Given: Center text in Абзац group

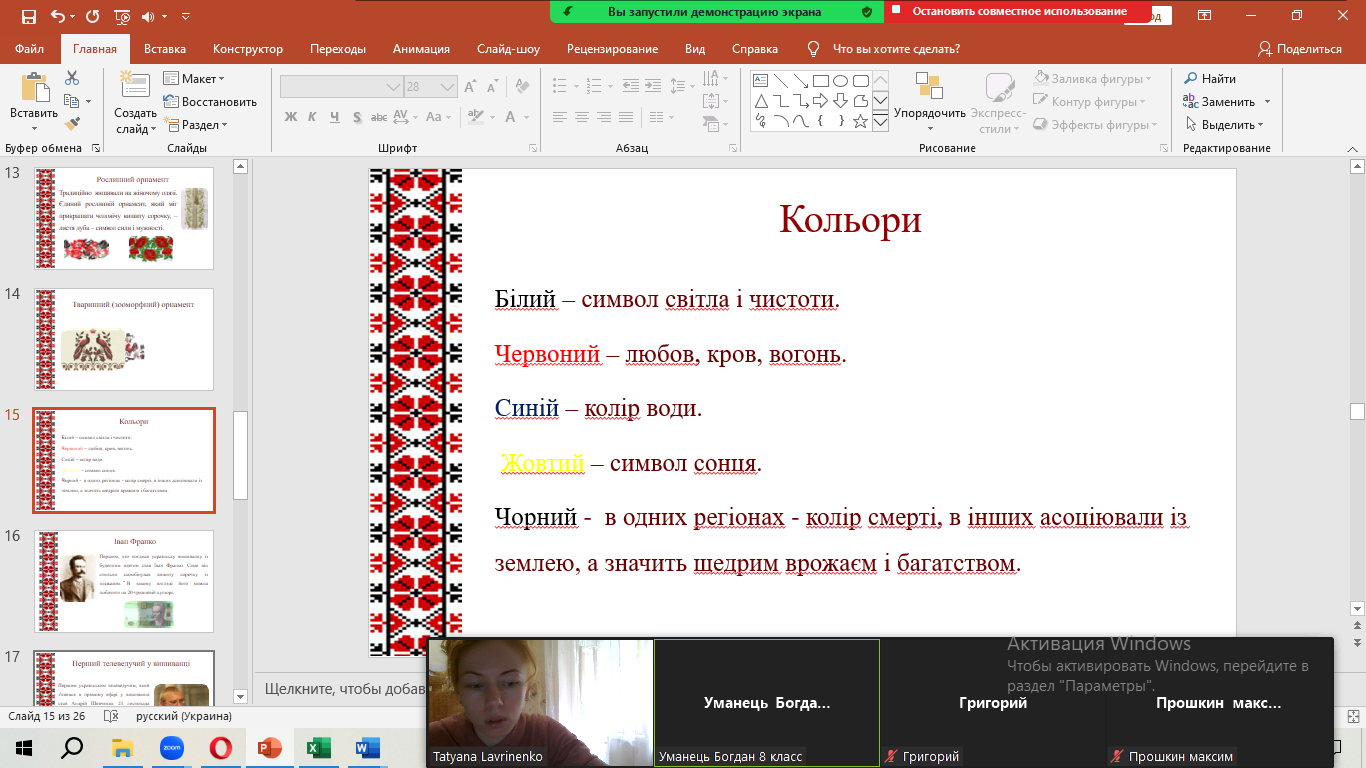Looking at the screenshot, I should pos(582,117).
